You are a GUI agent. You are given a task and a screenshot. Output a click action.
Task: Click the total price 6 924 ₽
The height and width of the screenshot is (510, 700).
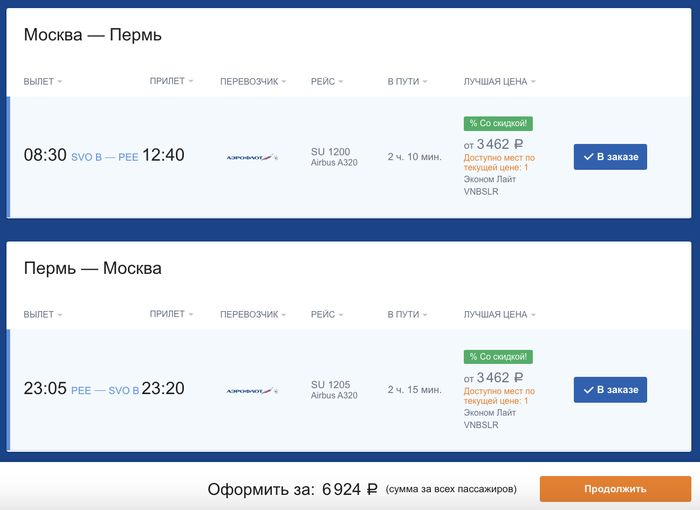pos(349,489)
